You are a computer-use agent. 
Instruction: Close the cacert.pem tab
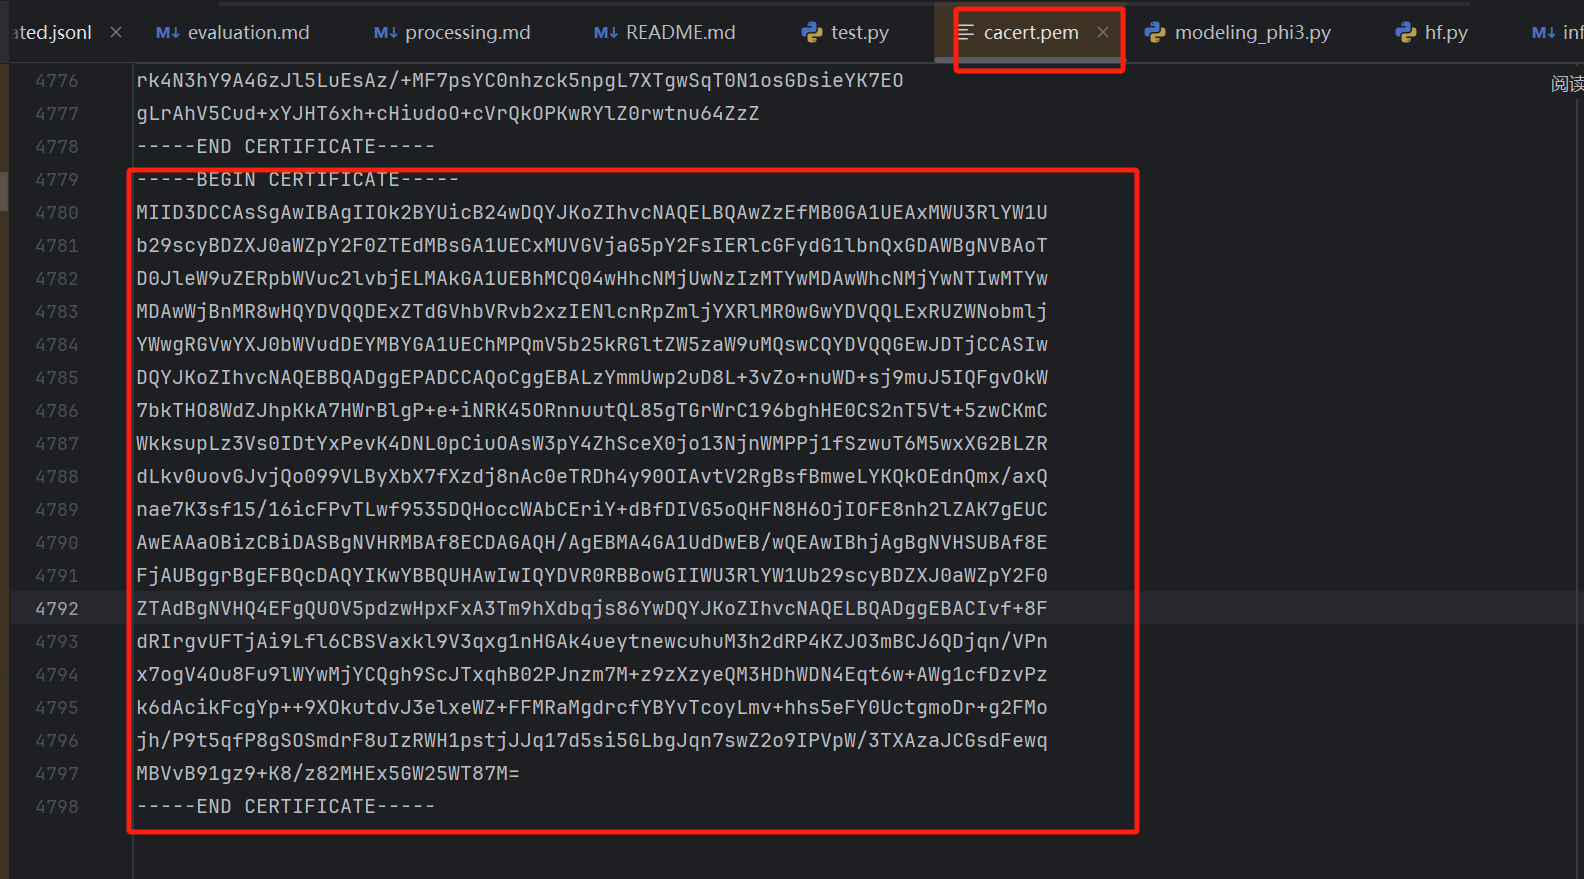click(x=1102, y=32)
